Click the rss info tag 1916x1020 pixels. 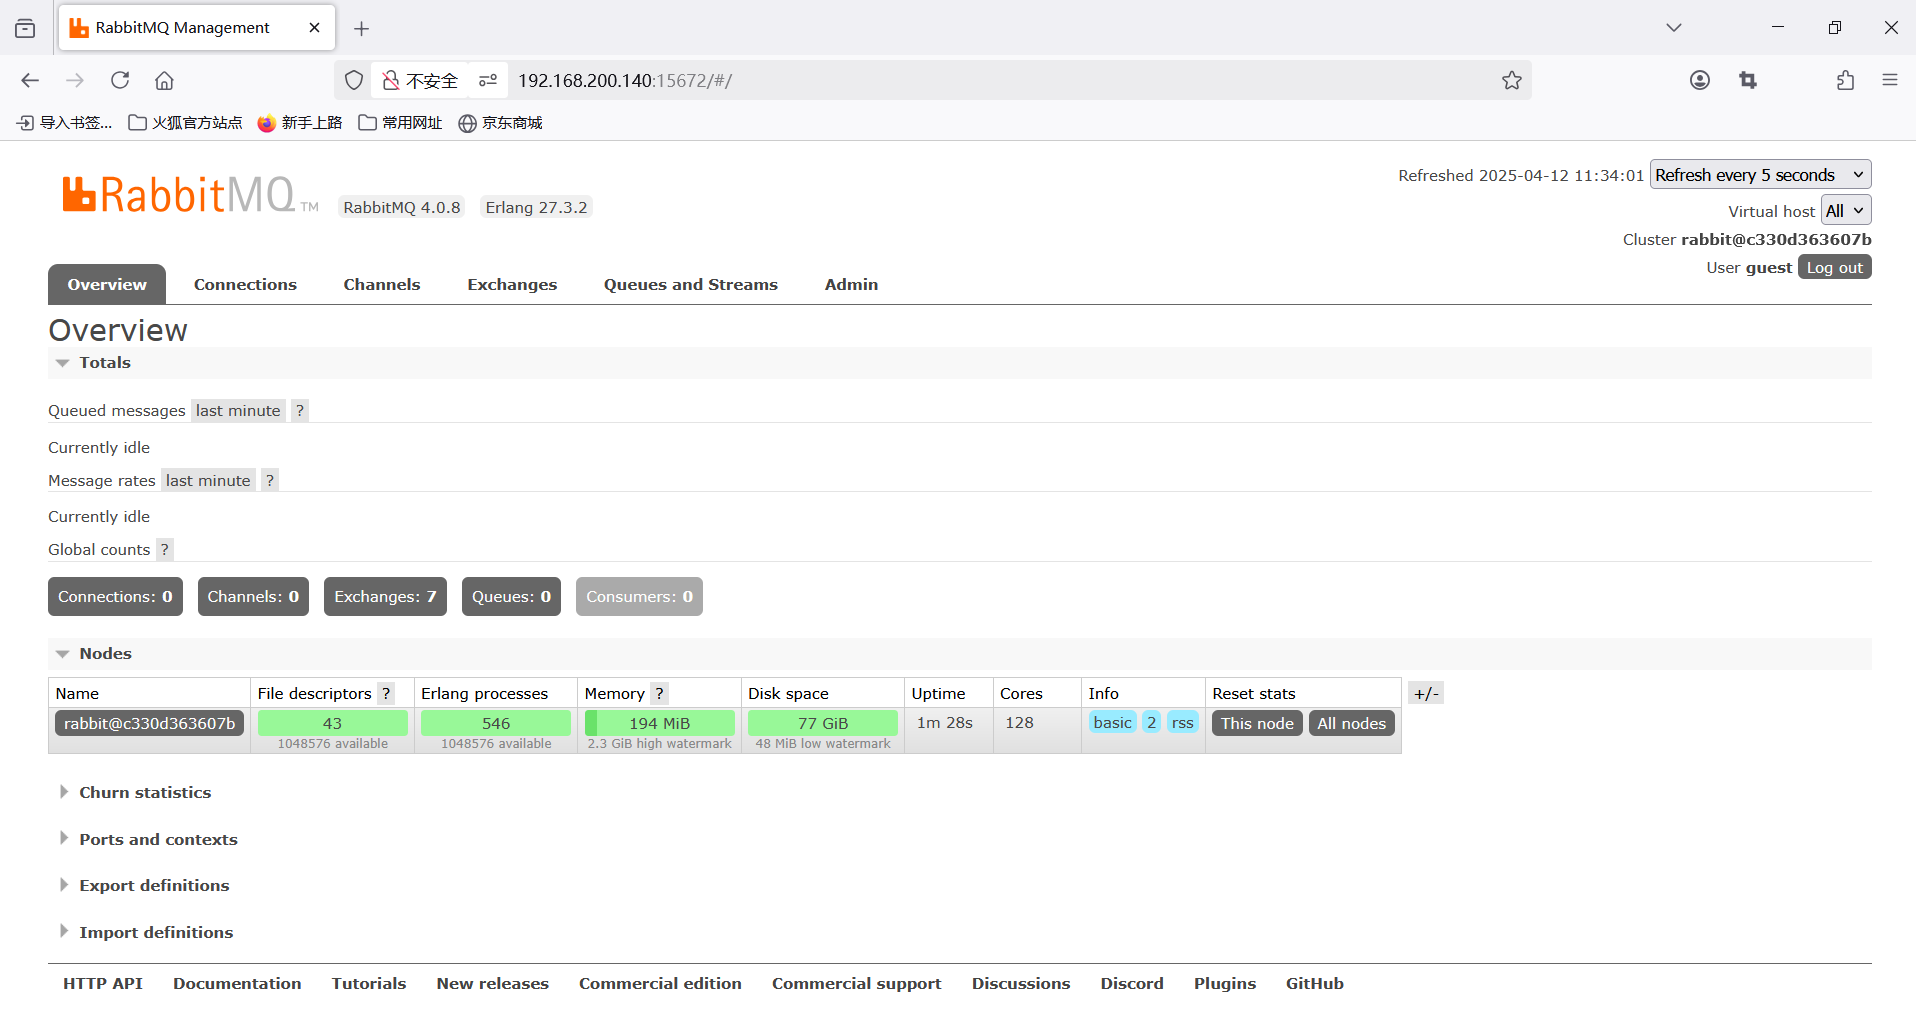click(1182, 722)
